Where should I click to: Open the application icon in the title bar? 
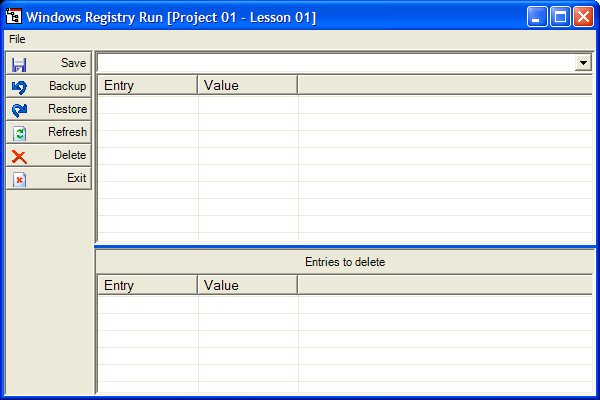pos(14,16)
